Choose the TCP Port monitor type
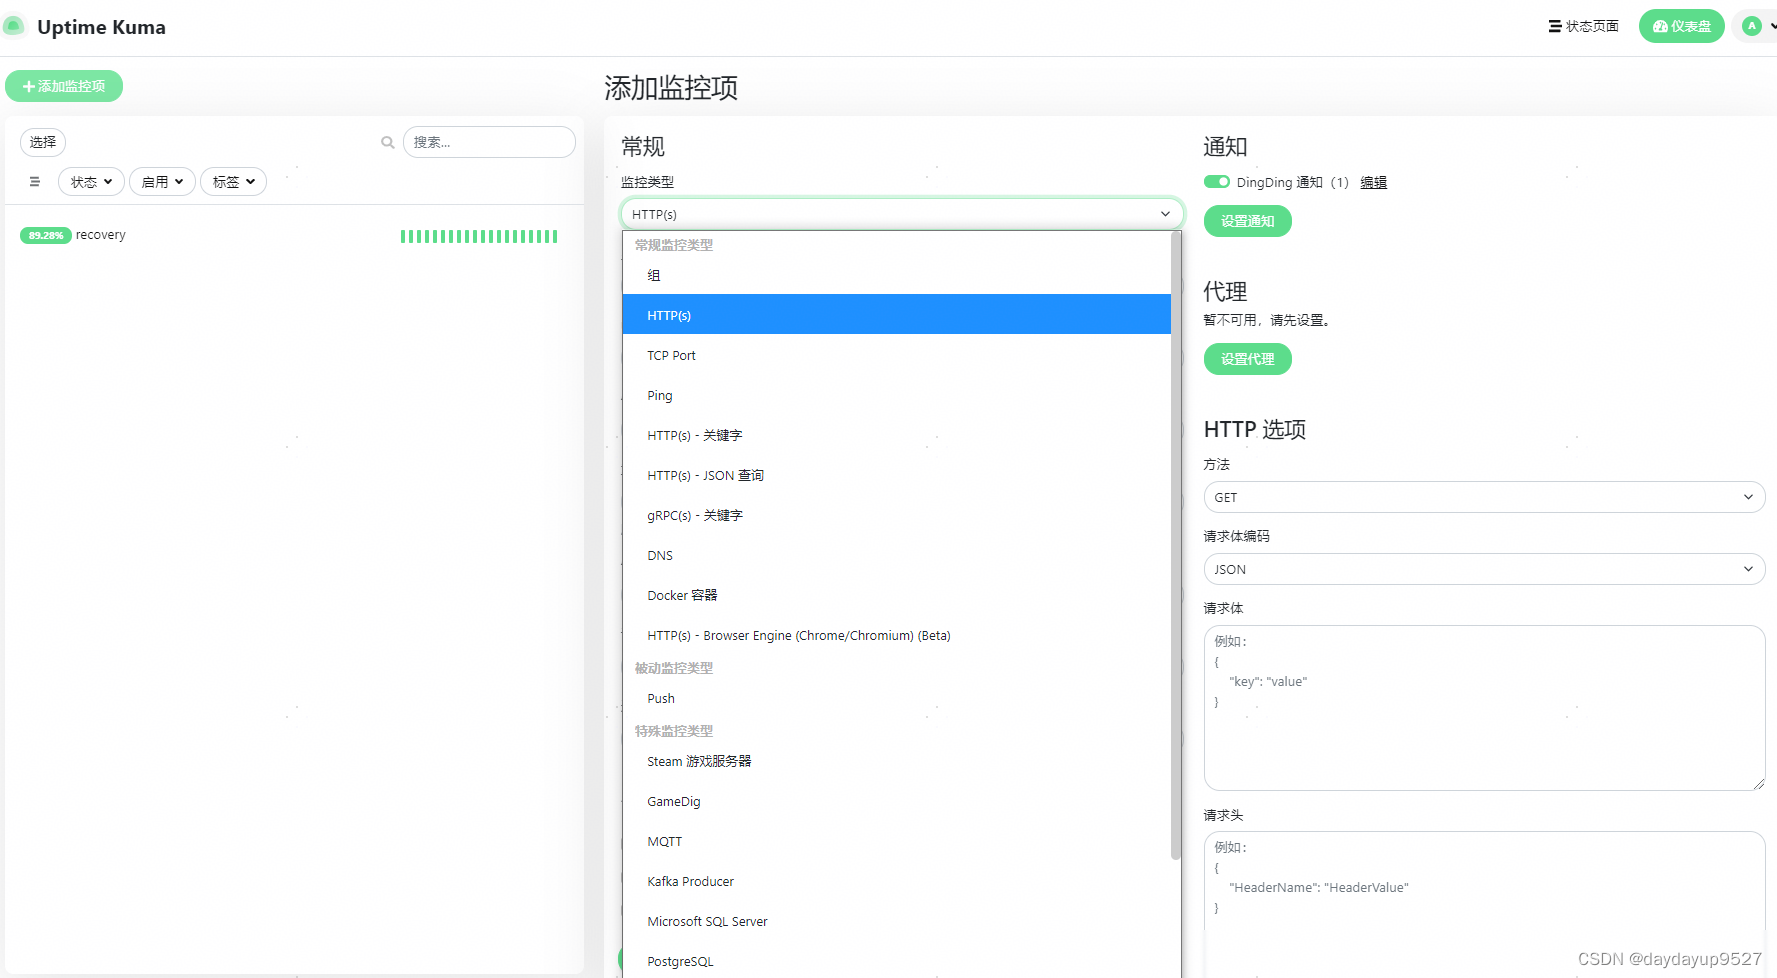 (x=896, y=355)
